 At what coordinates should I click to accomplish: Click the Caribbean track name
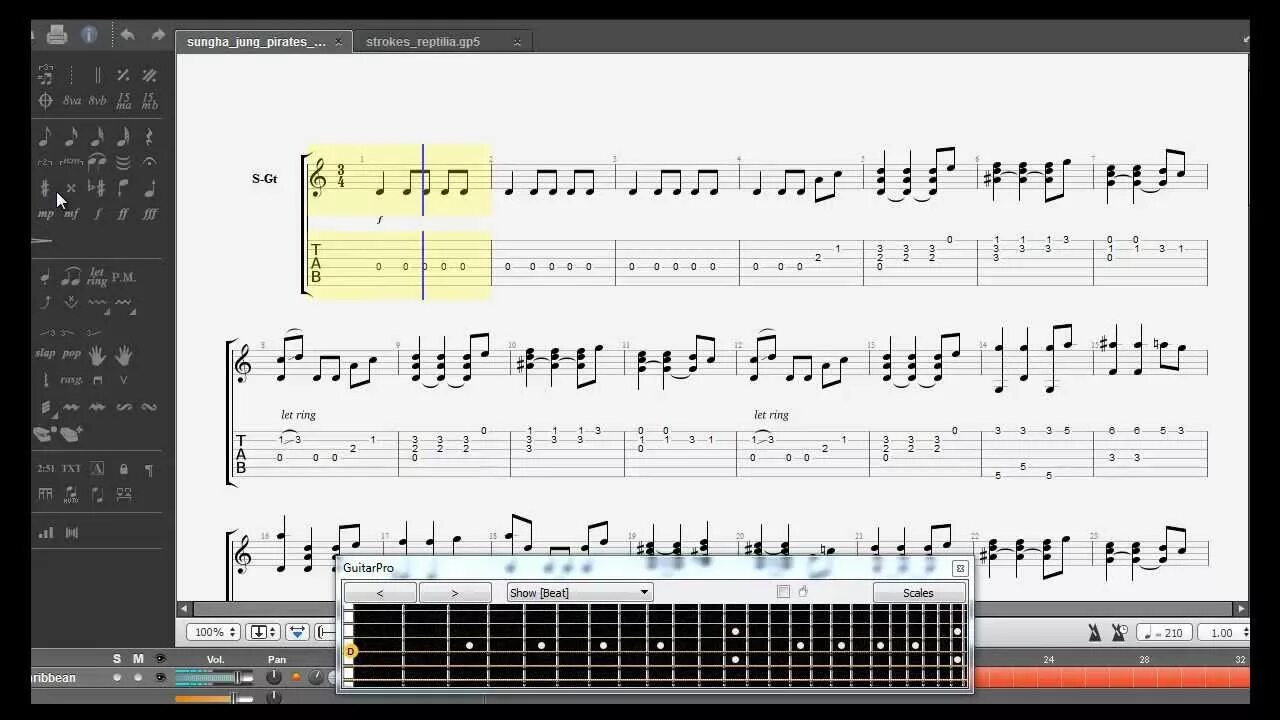tap(54, 677)
